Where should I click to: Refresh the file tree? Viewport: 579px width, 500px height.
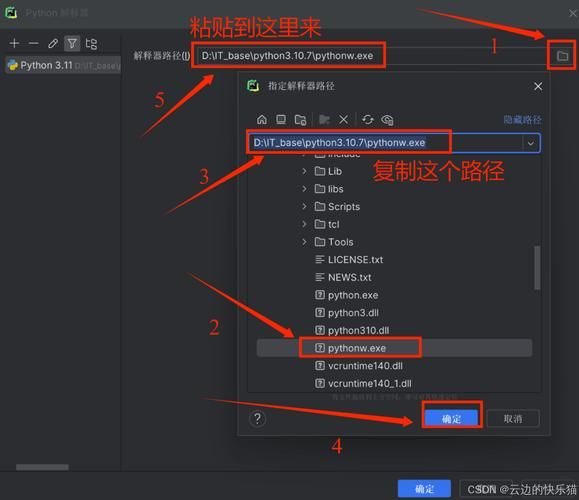367,120
